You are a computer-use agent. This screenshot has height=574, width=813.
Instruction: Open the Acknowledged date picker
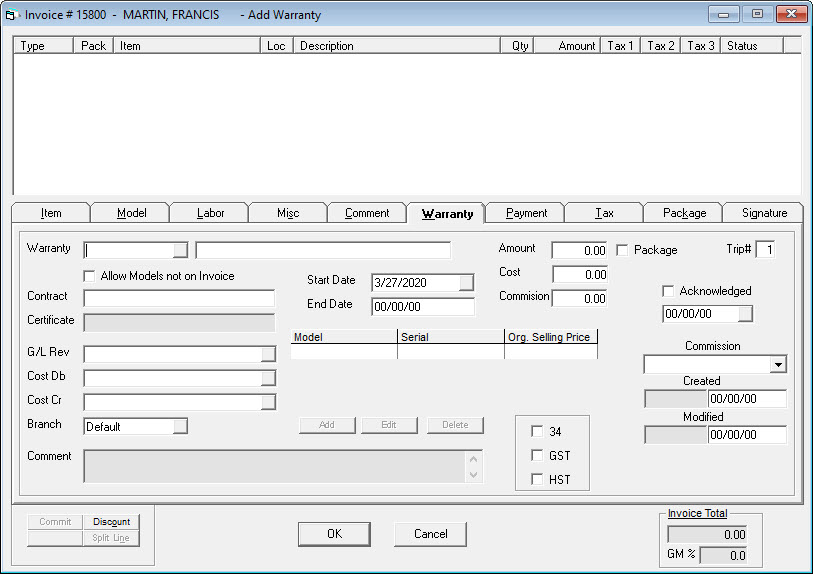(745, 314)
